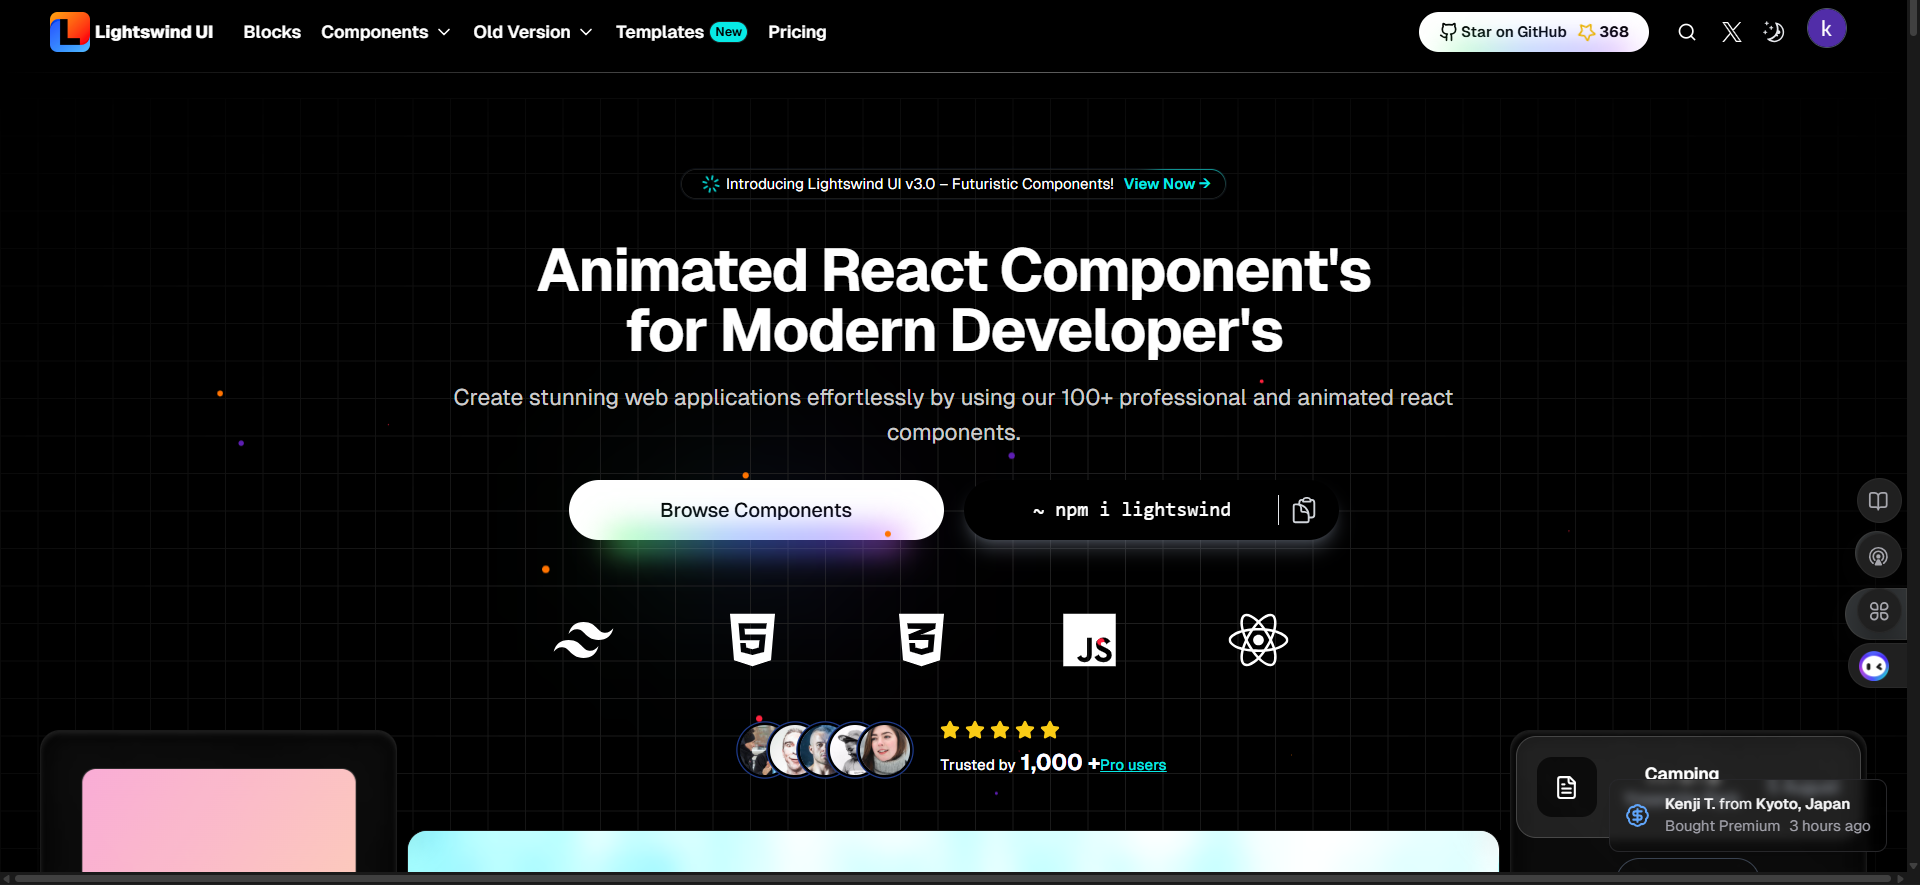
Task: Click the podcast broadcast icon in right sidebar
Action: (x=1878, y=556)
